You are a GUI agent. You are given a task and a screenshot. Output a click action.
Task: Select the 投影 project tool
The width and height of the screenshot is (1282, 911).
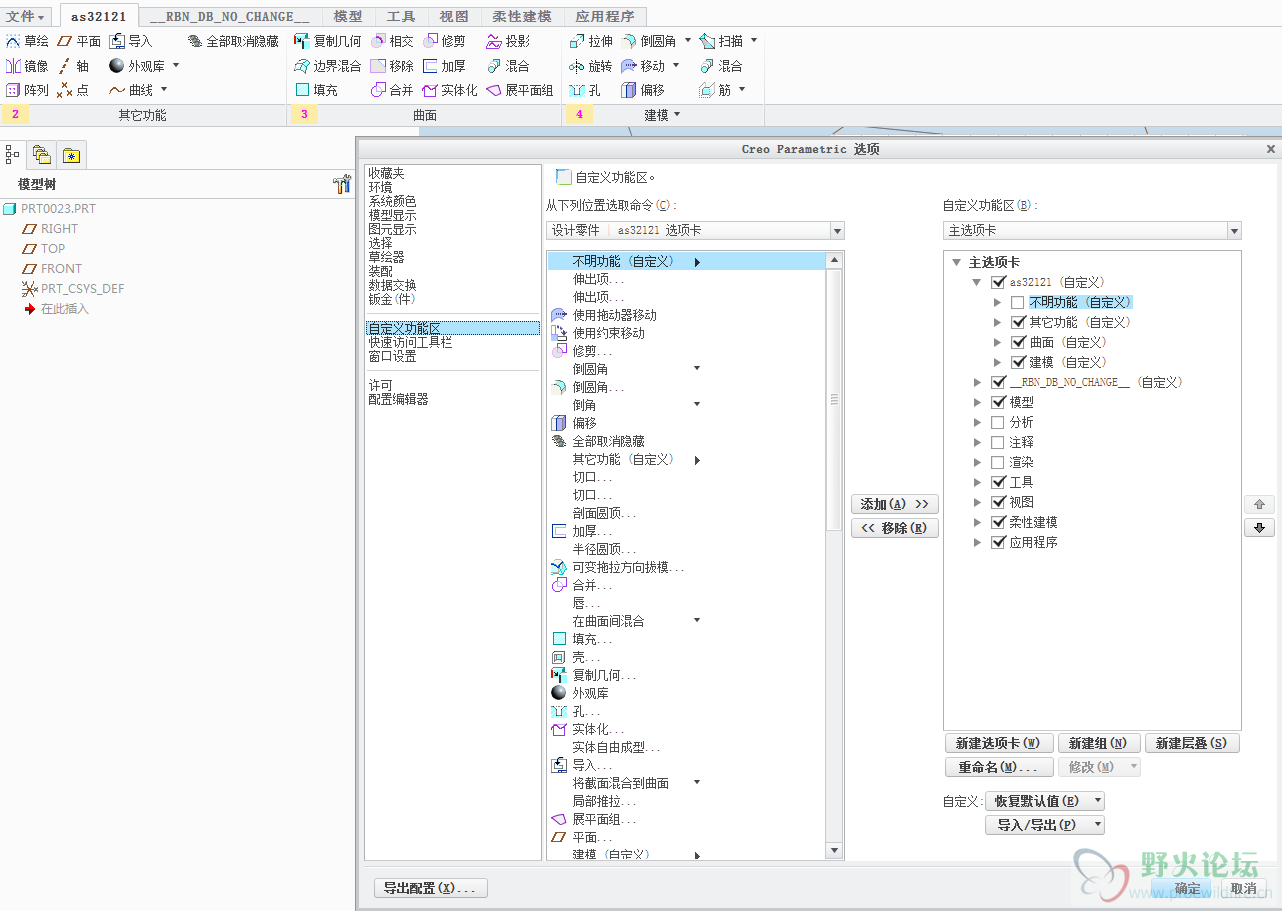pos(508,41)
